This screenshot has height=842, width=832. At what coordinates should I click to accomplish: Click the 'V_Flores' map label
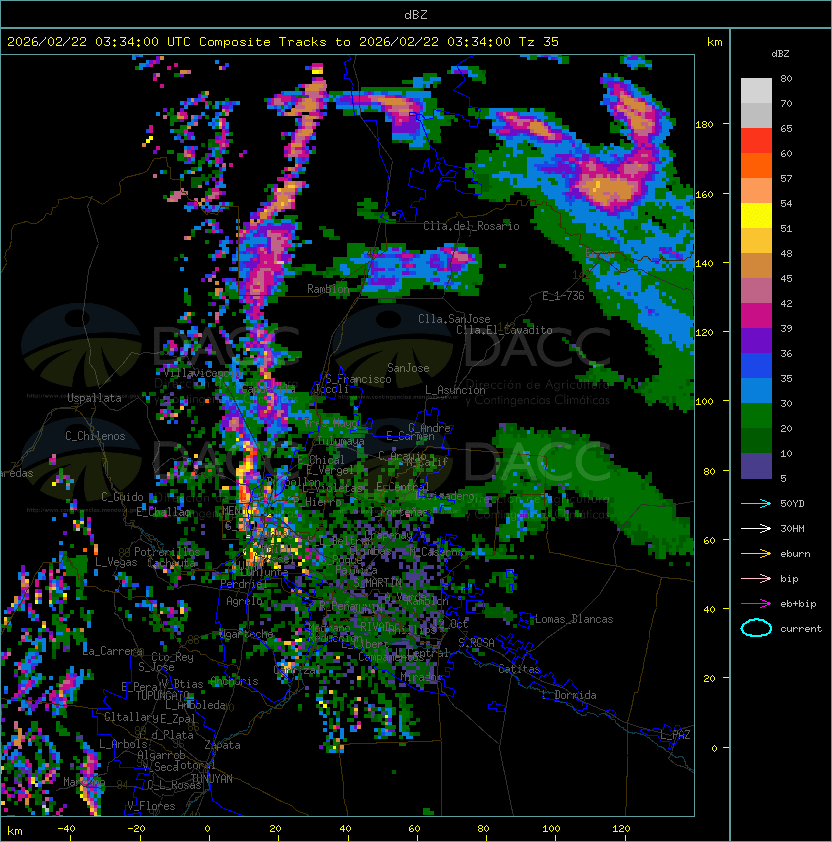[x=151, y=806]
